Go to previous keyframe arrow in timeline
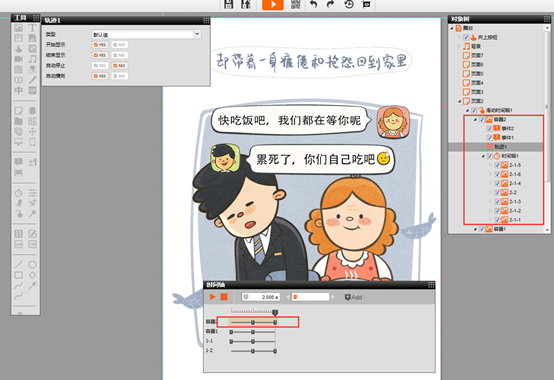This screenshot has height=380, width=554. pyautogui.click(x=288, y=297)
